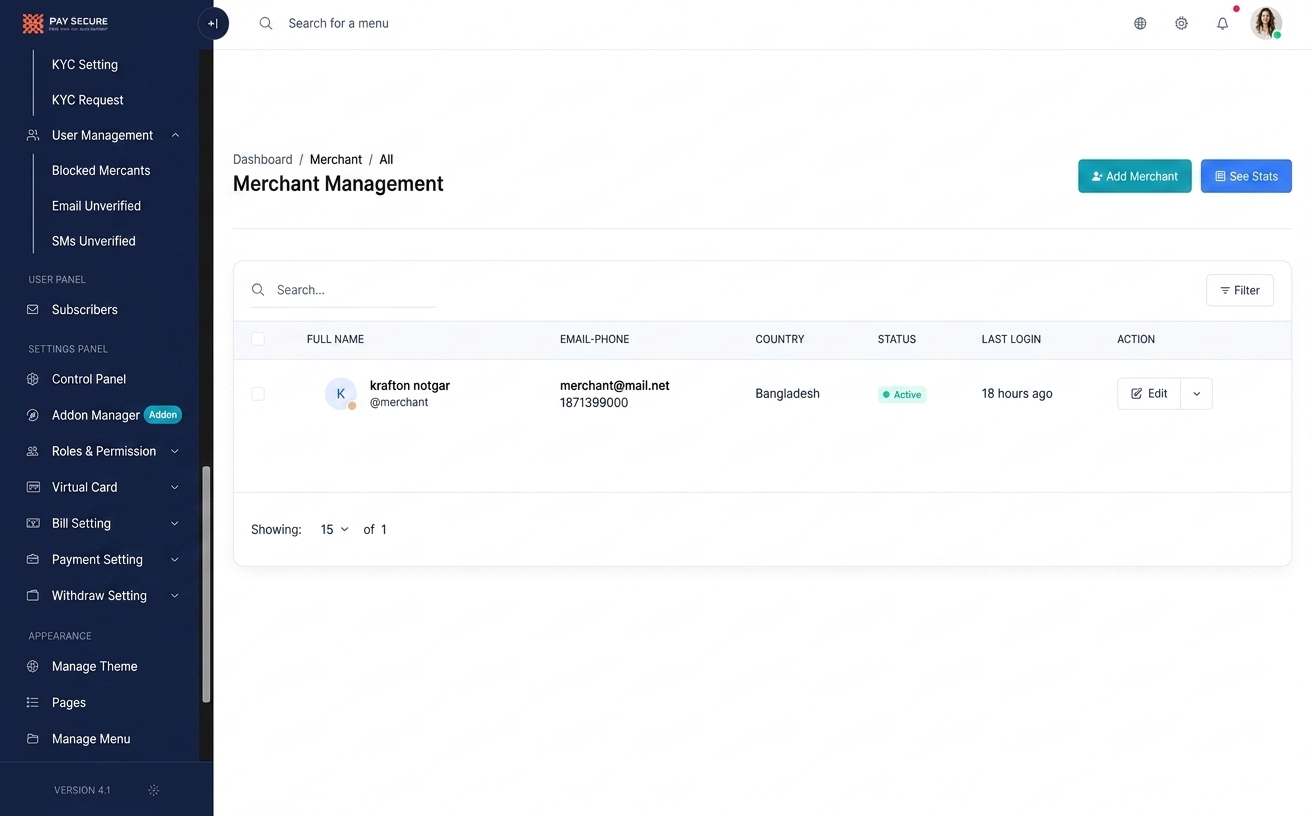Tick the checkbox for krafton notgar
The image size is (1312, 816).
click(x=258, y=394)
